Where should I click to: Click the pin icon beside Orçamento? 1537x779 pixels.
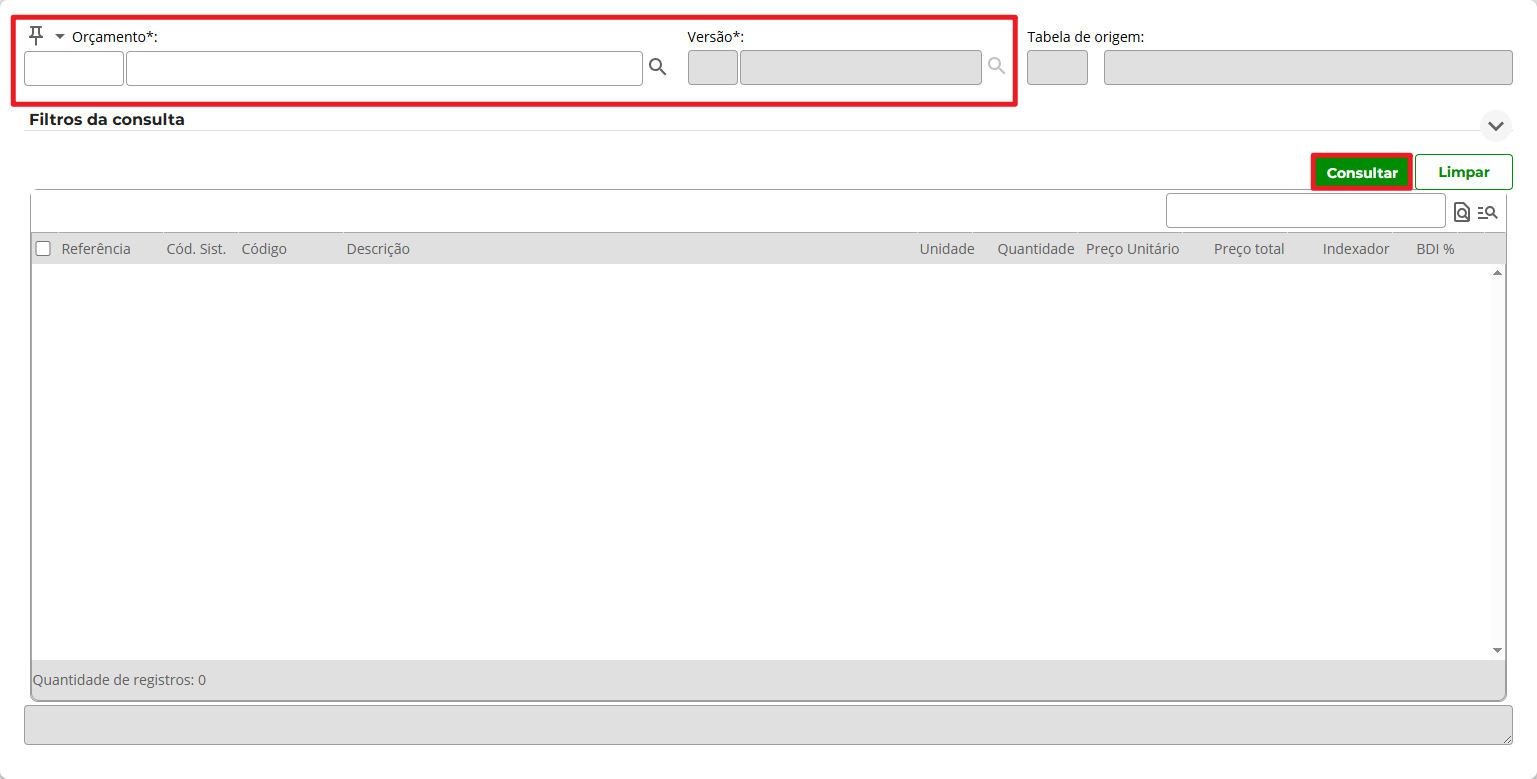[36, 36]
